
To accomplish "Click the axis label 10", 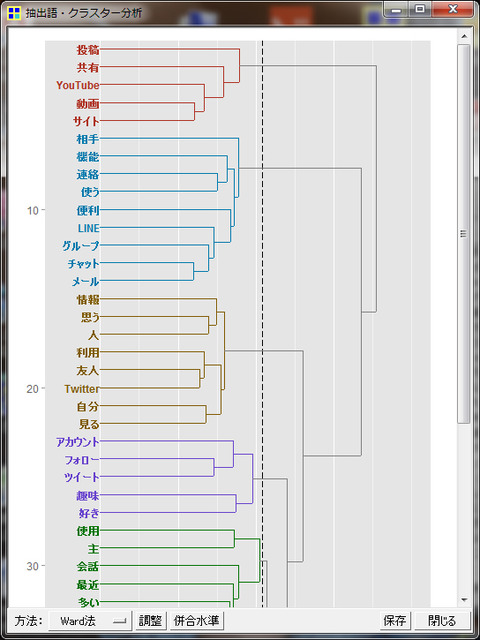I will point(33,211).
